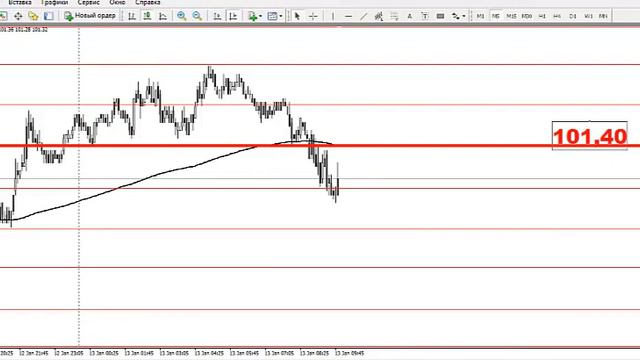Switch to M1 timeframe
The height and width of the screenshot is (360, 640).
point(480,16)
